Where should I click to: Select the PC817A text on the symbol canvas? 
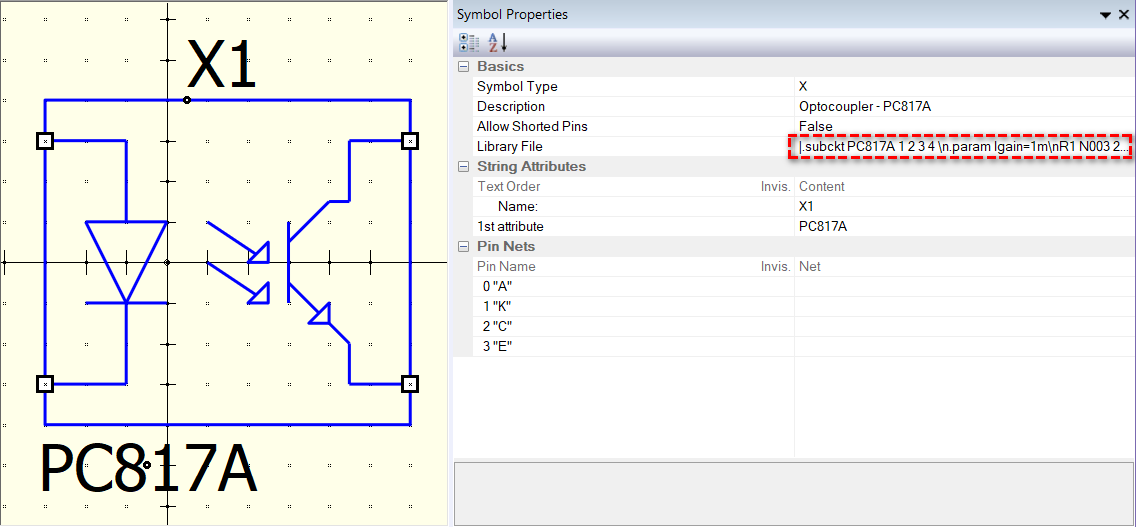click(x=149, y=469)
